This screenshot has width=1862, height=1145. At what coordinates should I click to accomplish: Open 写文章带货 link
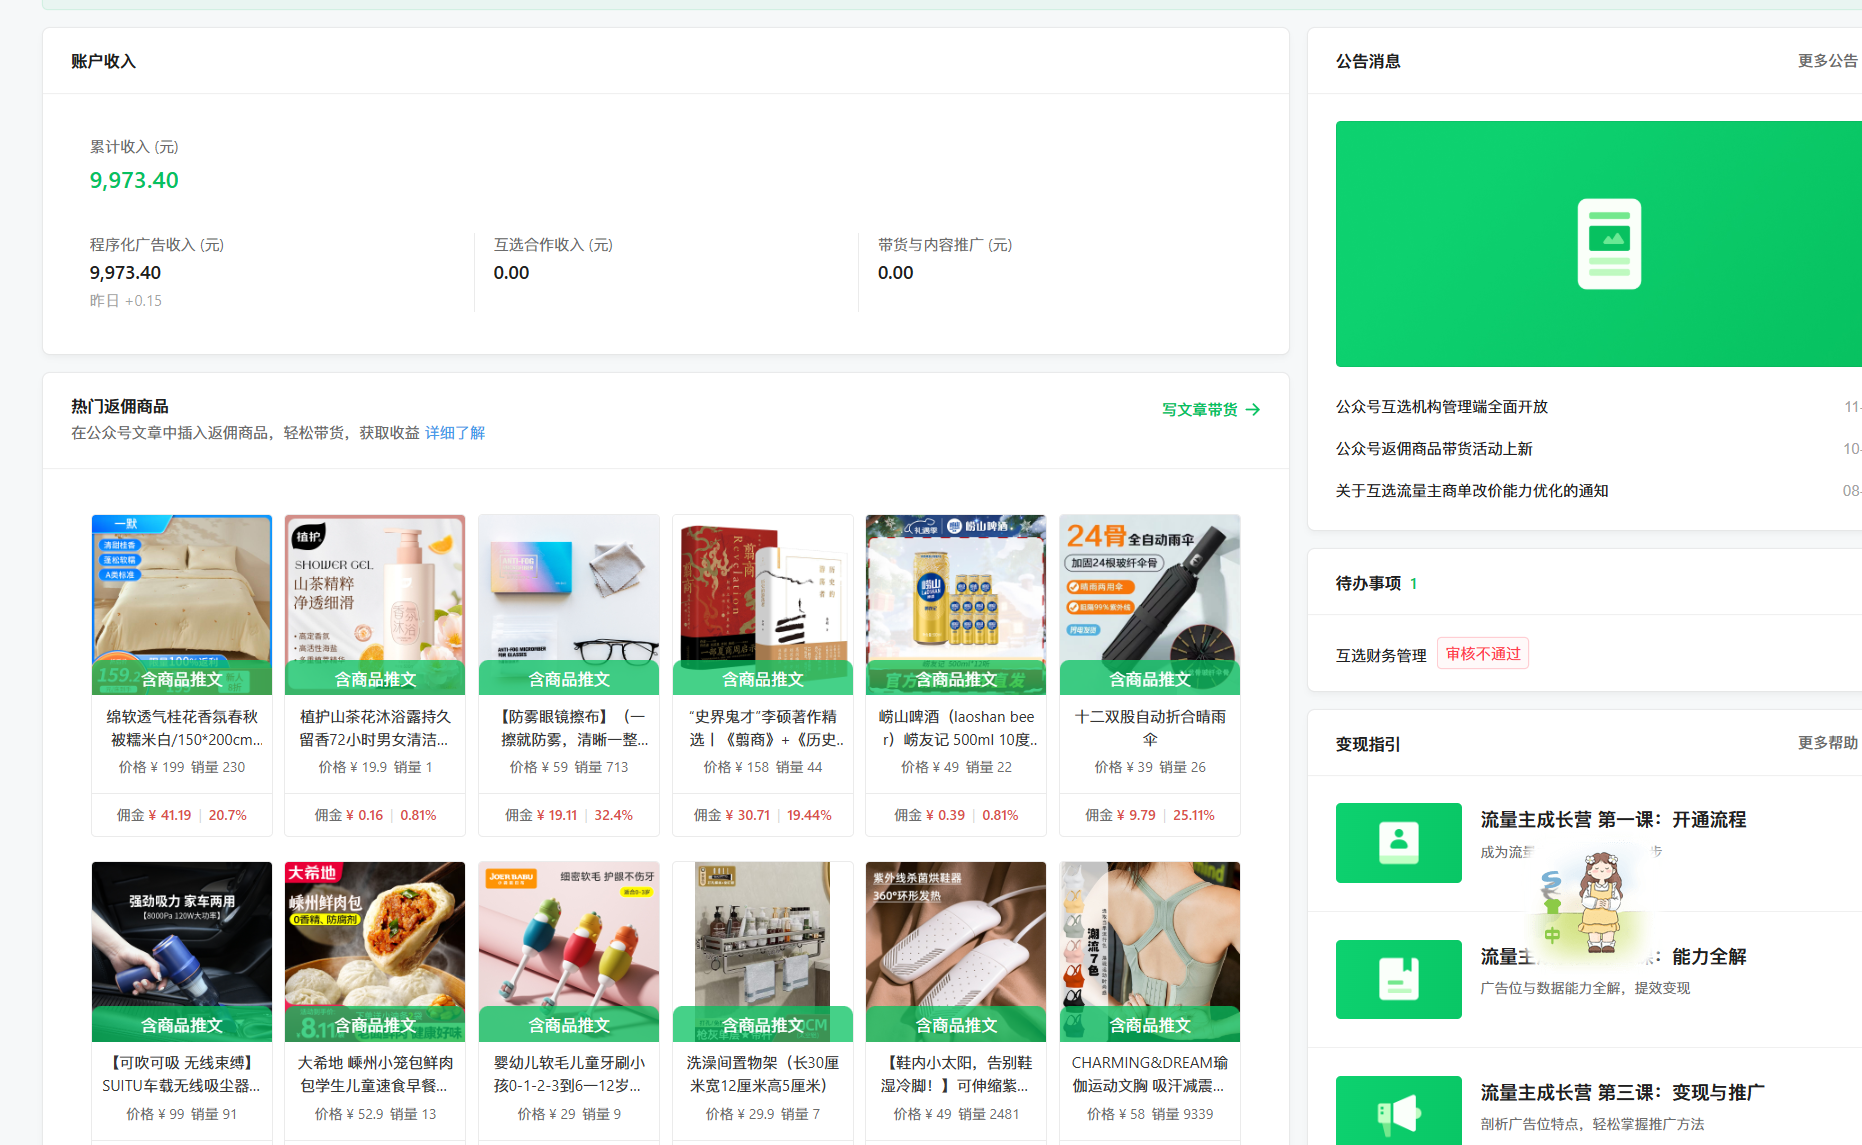1199,410
